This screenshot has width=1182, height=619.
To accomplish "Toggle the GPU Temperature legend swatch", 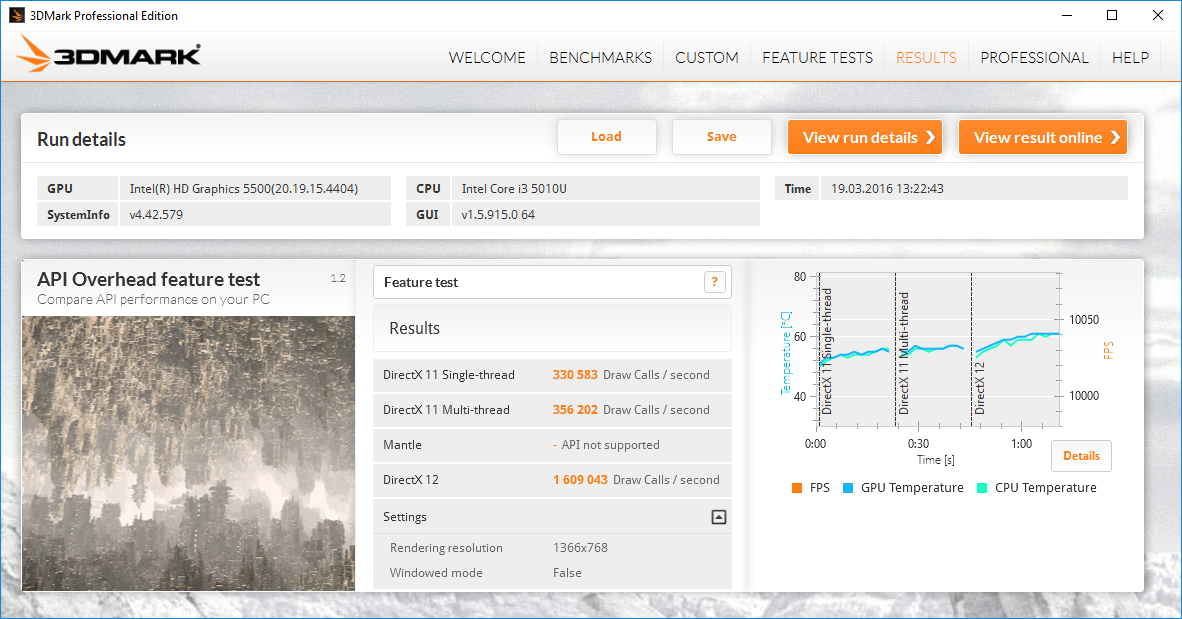I will (847, 488).
